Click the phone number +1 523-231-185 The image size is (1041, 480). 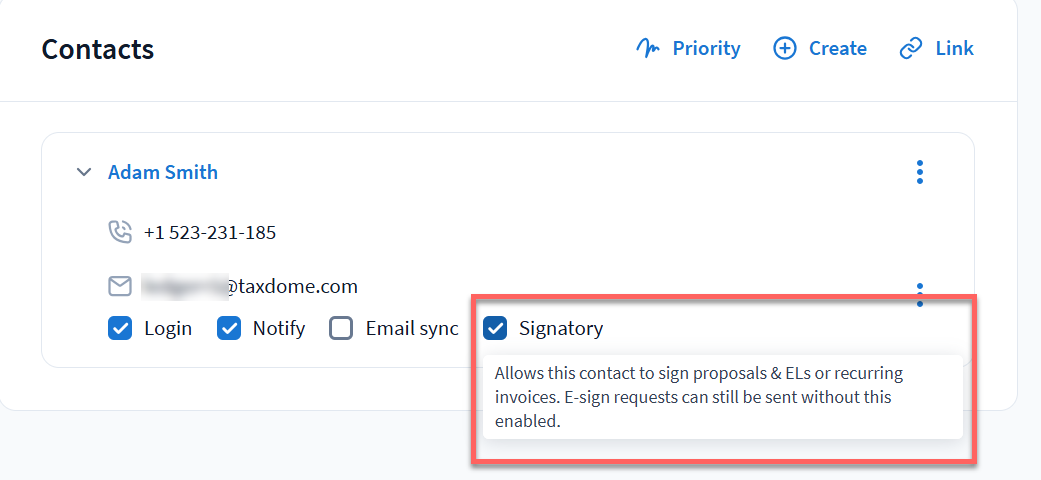(210, 232)
